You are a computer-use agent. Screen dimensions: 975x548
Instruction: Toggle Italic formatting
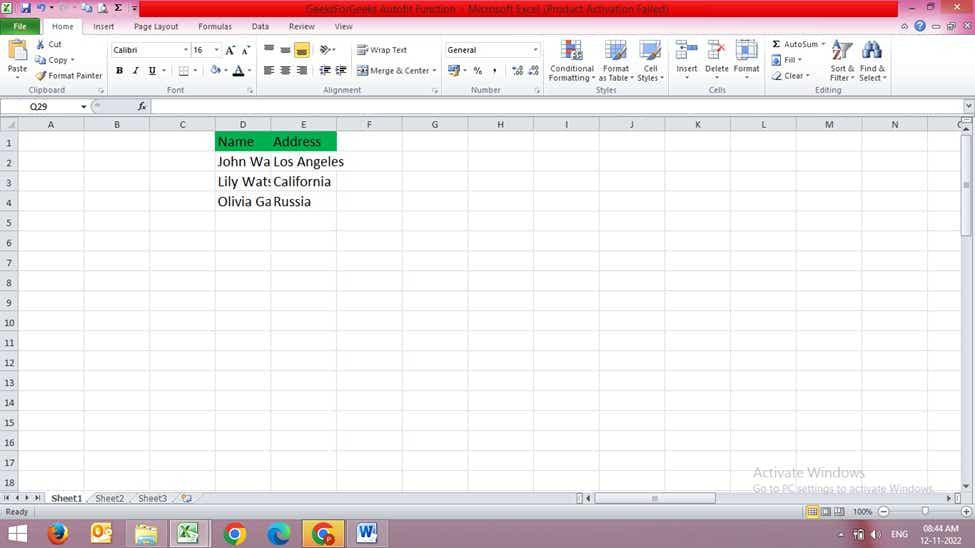point(136,71)
